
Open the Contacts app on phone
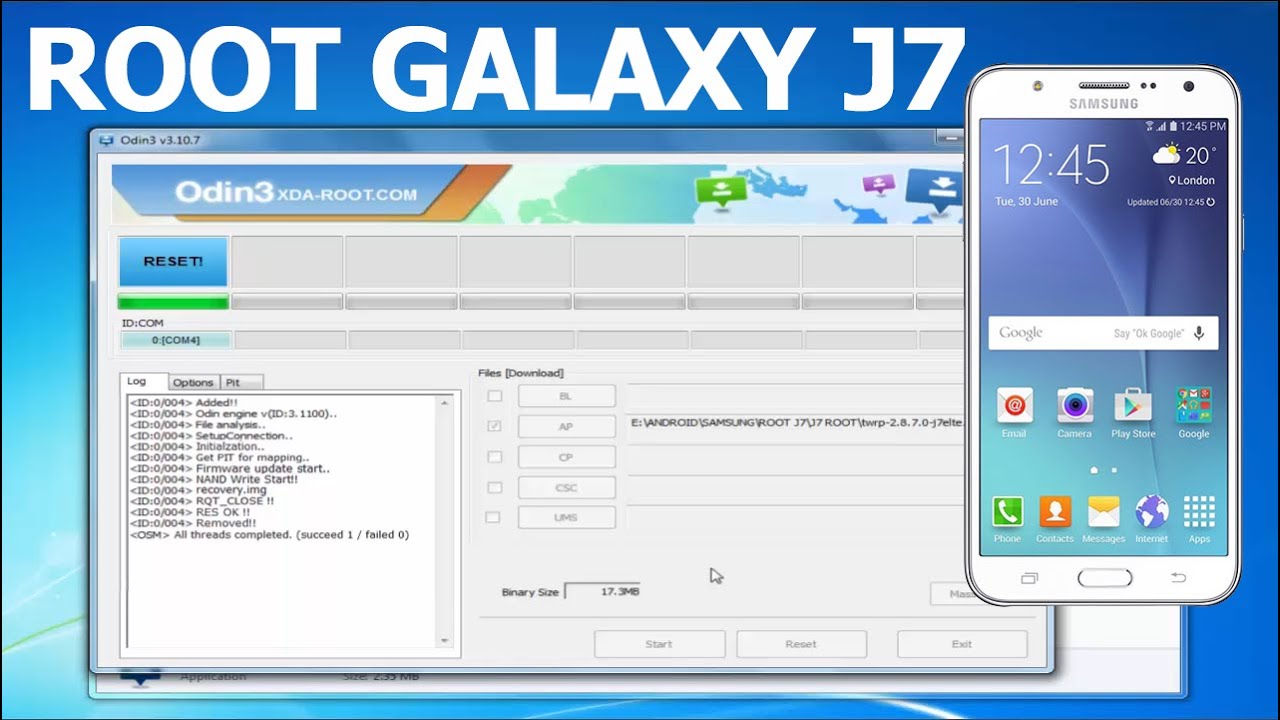1055,518
